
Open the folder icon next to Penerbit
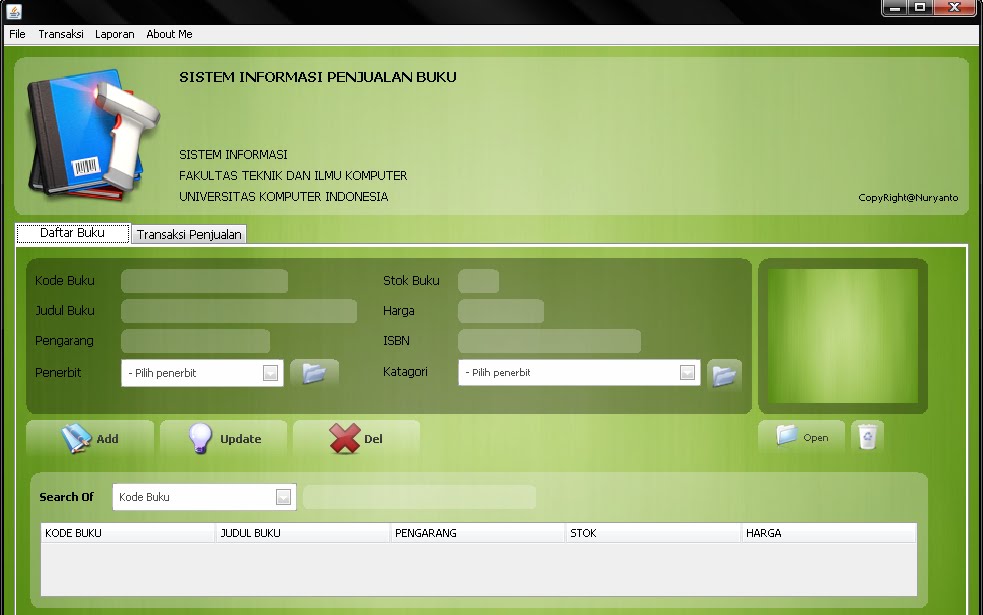314,372
